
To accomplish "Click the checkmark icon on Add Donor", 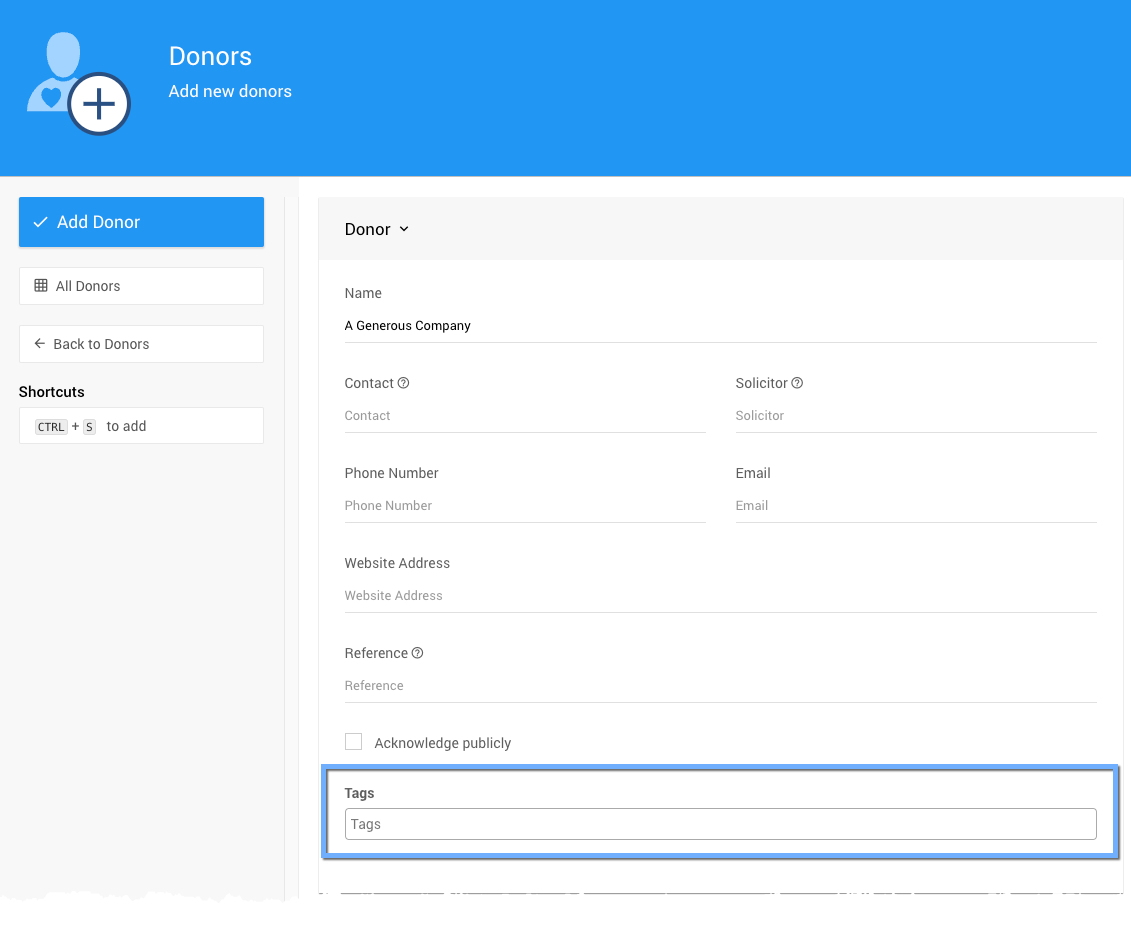I will pos(40,222).
